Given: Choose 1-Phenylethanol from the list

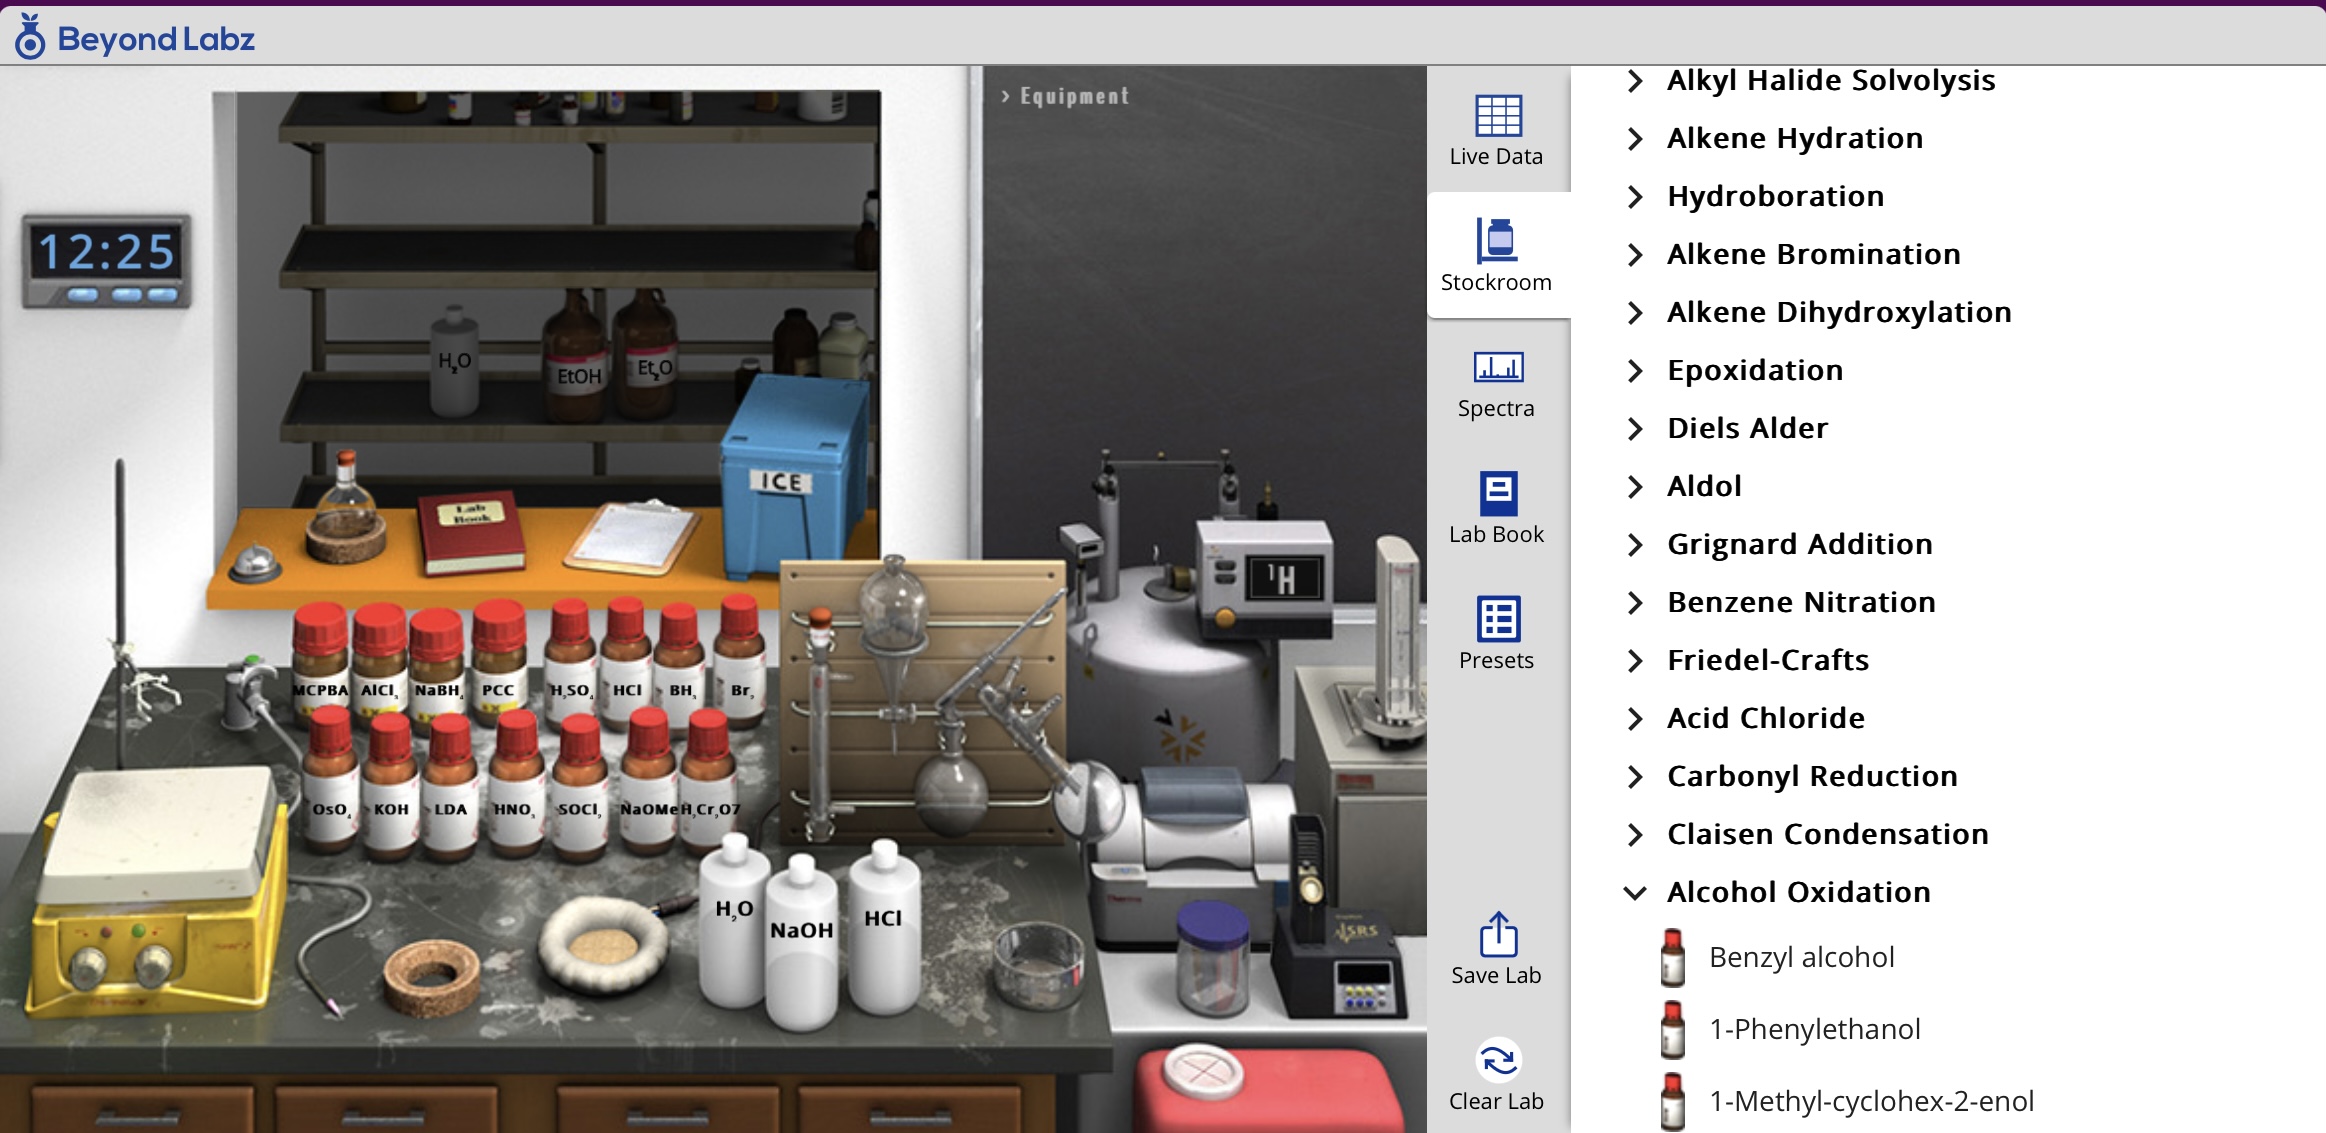Looking at the screenshot, I should 1814,1029.
